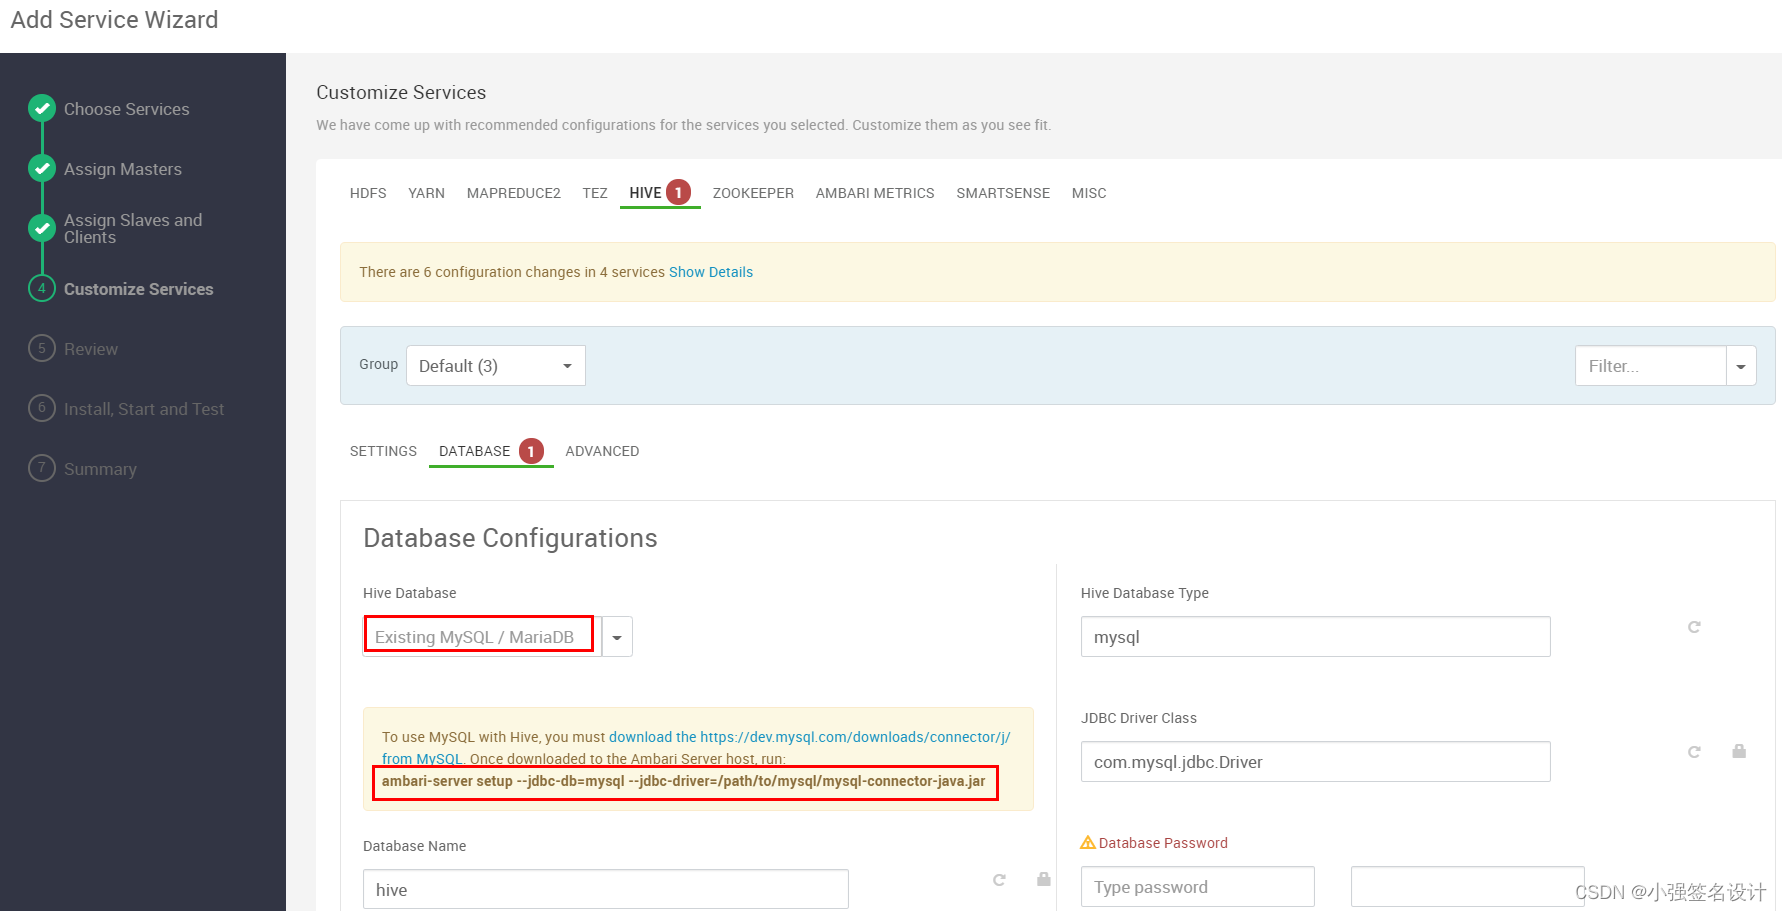Click the red alert badge on DATABASE tab

(x=531, y=451)
